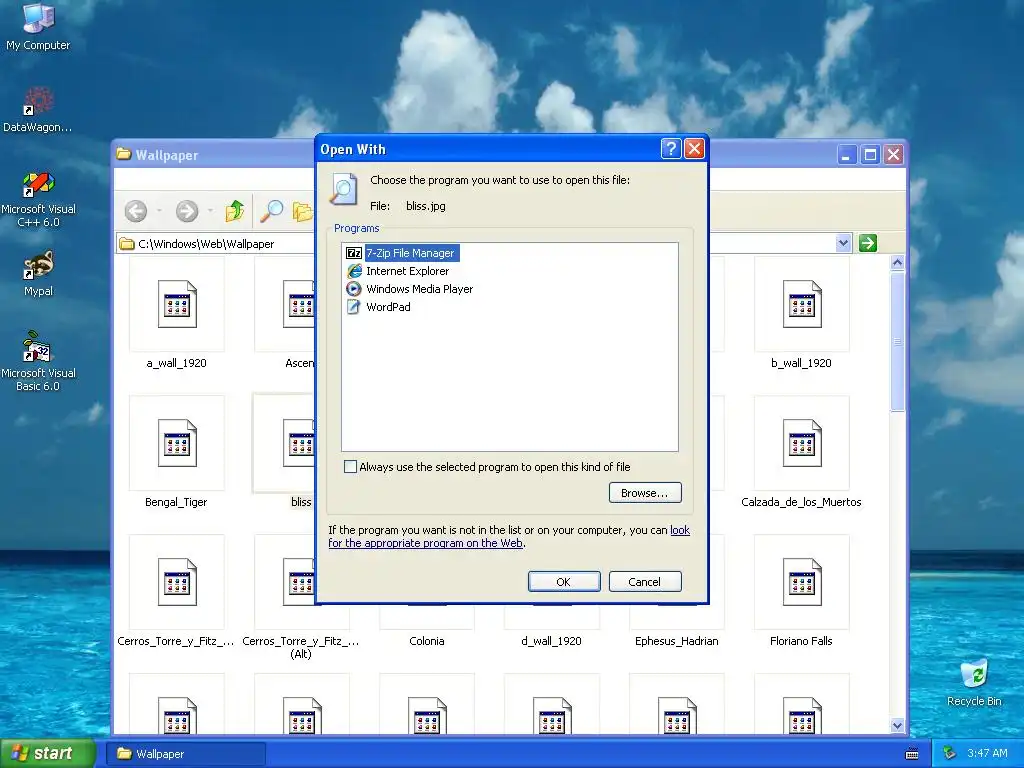Image resolution: width=1024 pixels, height=768 pixels.
Task: Expand the Forward button history arrow
Action: pos(210,211)
